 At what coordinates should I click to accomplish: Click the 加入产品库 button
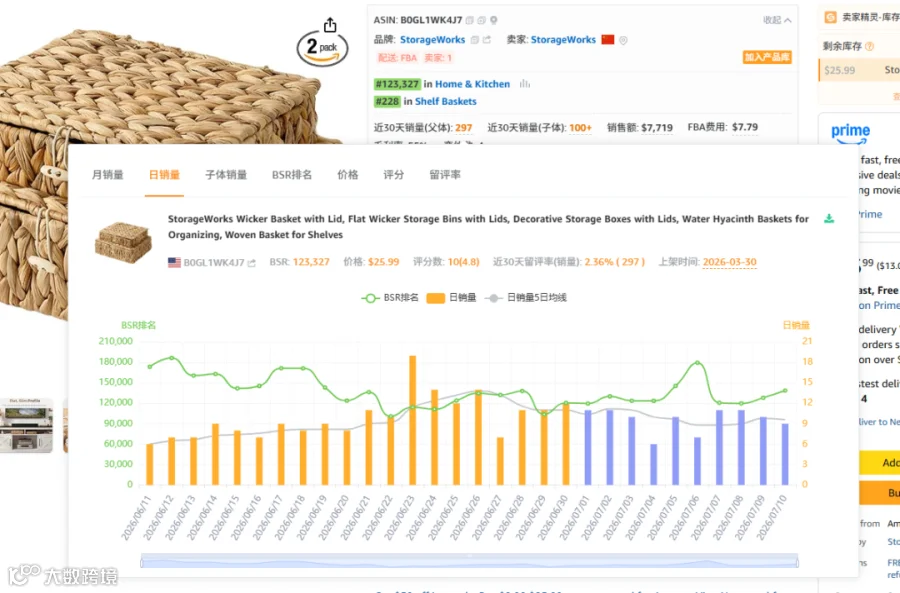767,57
